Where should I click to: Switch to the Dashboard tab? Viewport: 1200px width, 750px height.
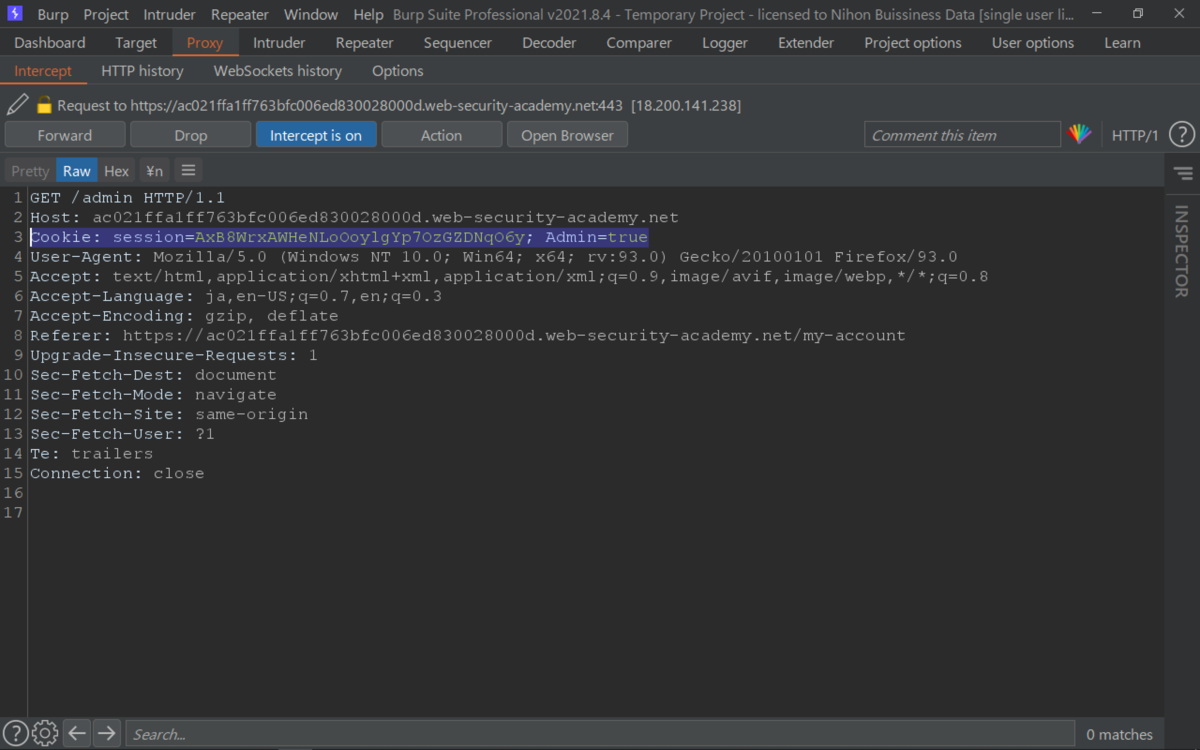click(x=50, y=43)
